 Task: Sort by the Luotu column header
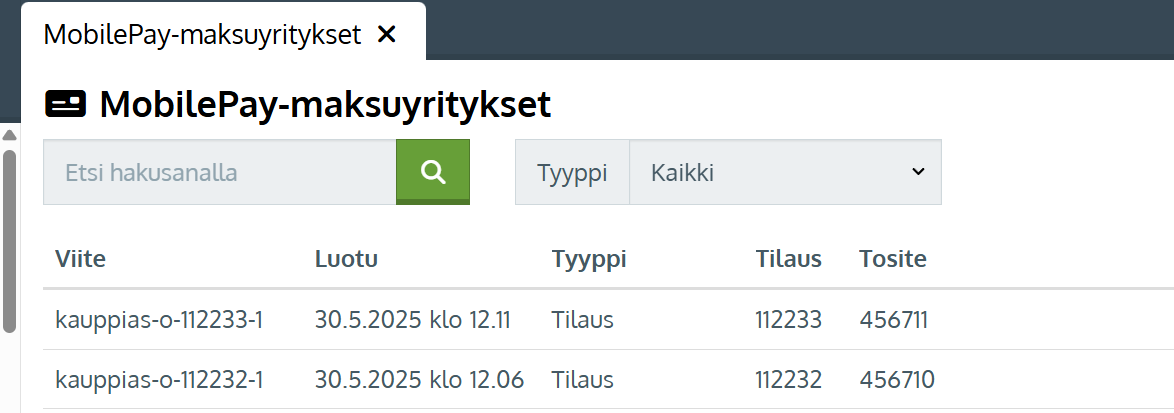346,259
